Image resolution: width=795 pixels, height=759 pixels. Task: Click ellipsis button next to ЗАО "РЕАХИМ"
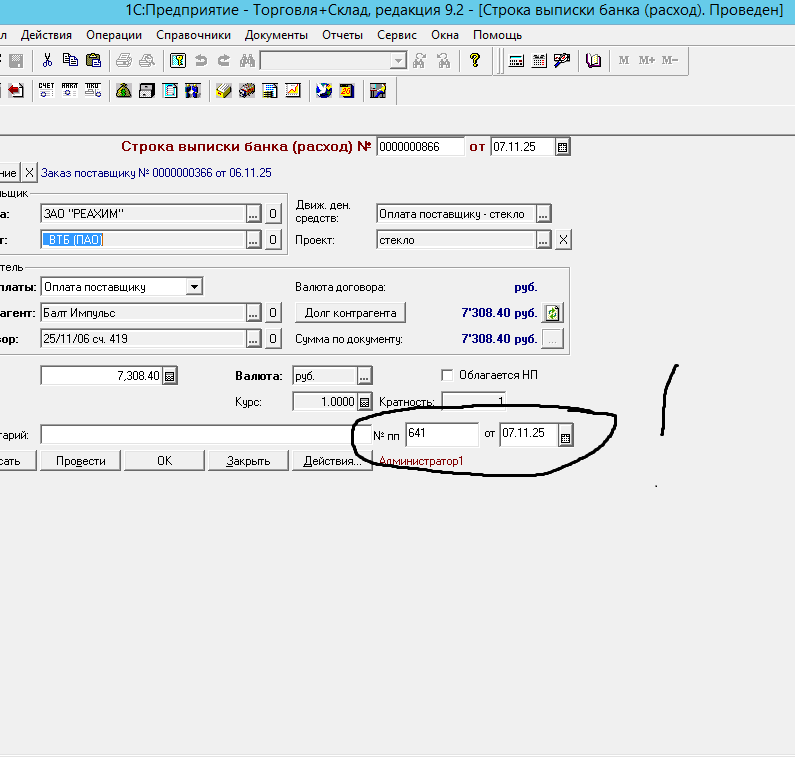[x=254, y=213]
